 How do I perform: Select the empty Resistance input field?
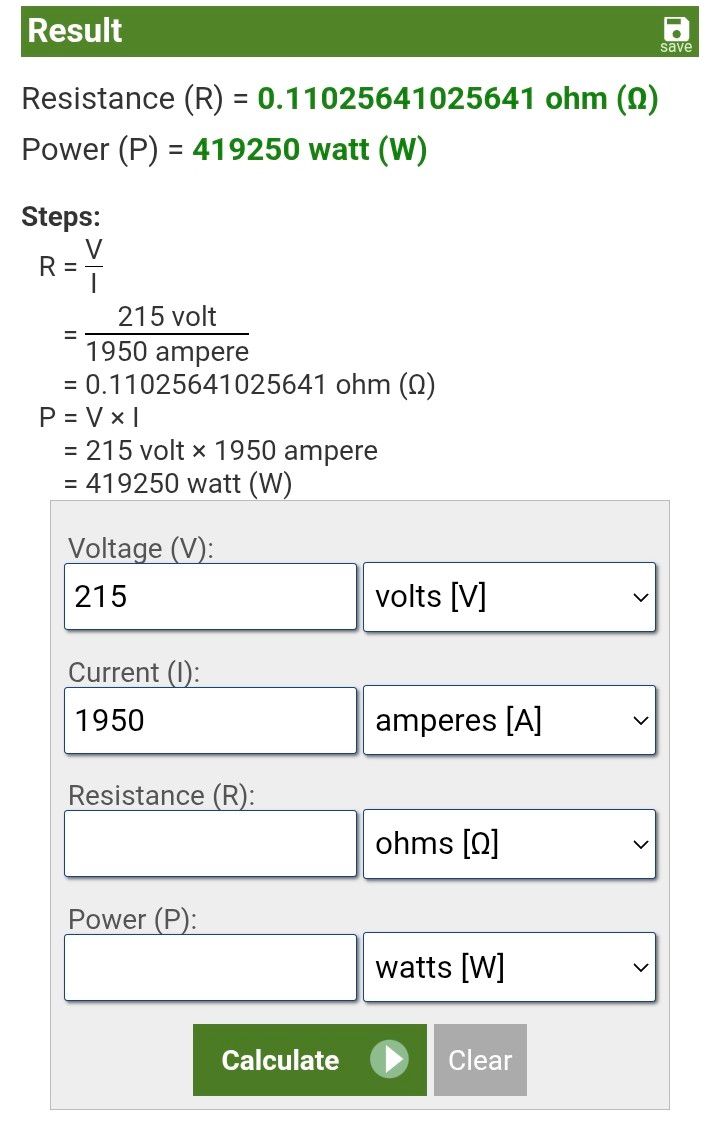[x=210, y=844]
